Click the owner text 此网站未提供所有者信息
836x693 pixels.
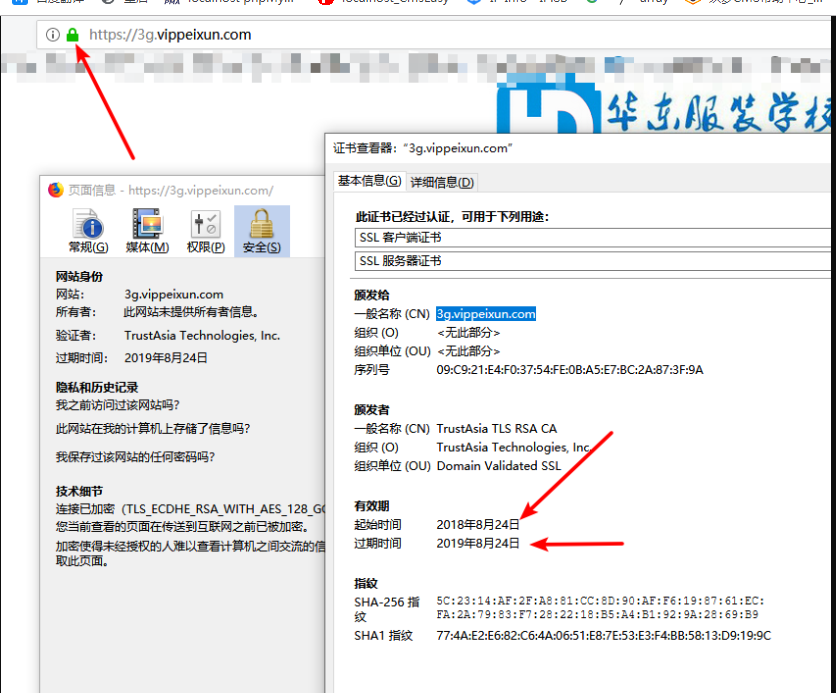point(191,312)
